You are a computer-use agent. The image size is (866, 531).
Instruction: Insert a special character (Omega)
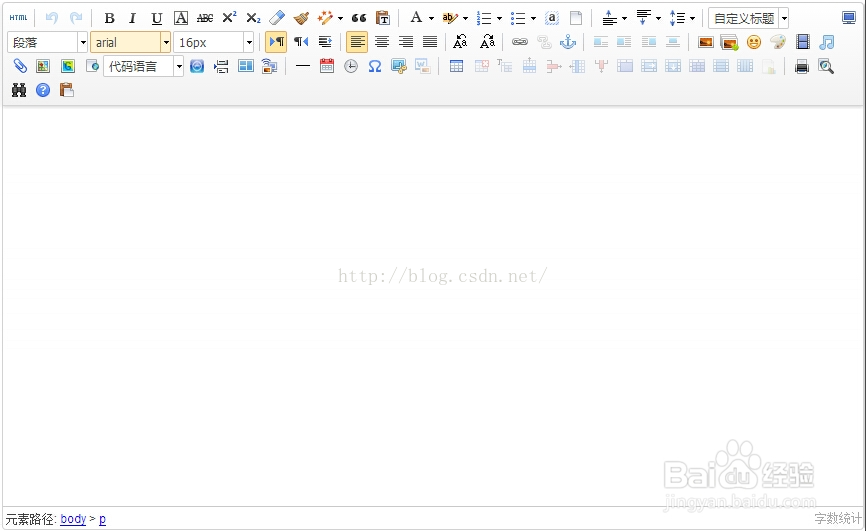point(374,66)
